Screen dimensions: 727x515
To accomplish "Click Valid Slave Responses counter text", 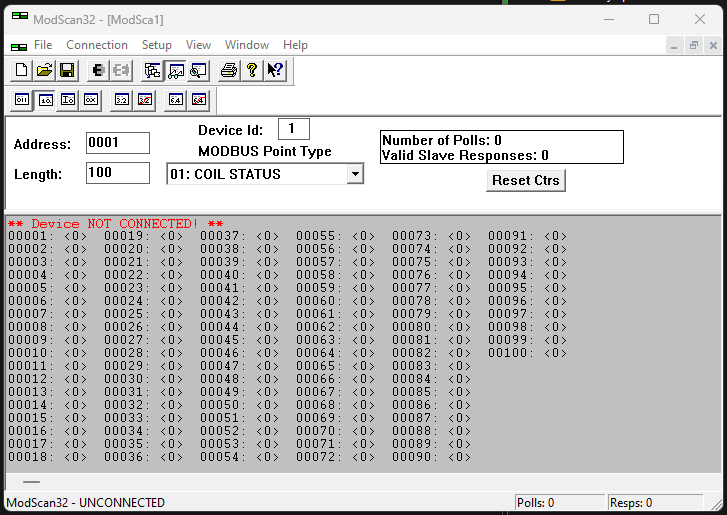I will (x=465, y=155).
